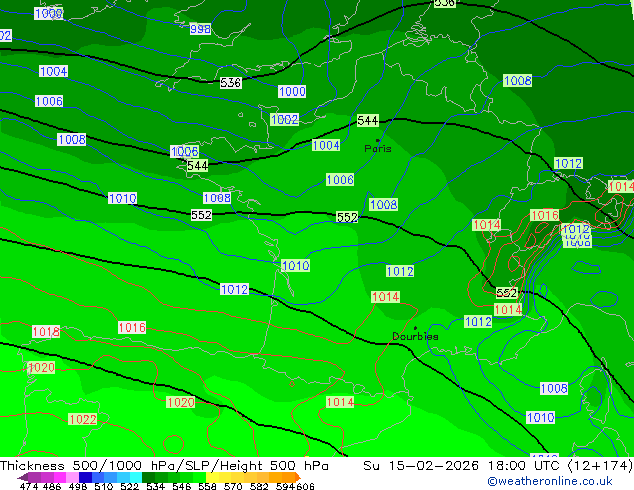Click legend value 570
Screen dimensions: 634x490
click(233, 486)
